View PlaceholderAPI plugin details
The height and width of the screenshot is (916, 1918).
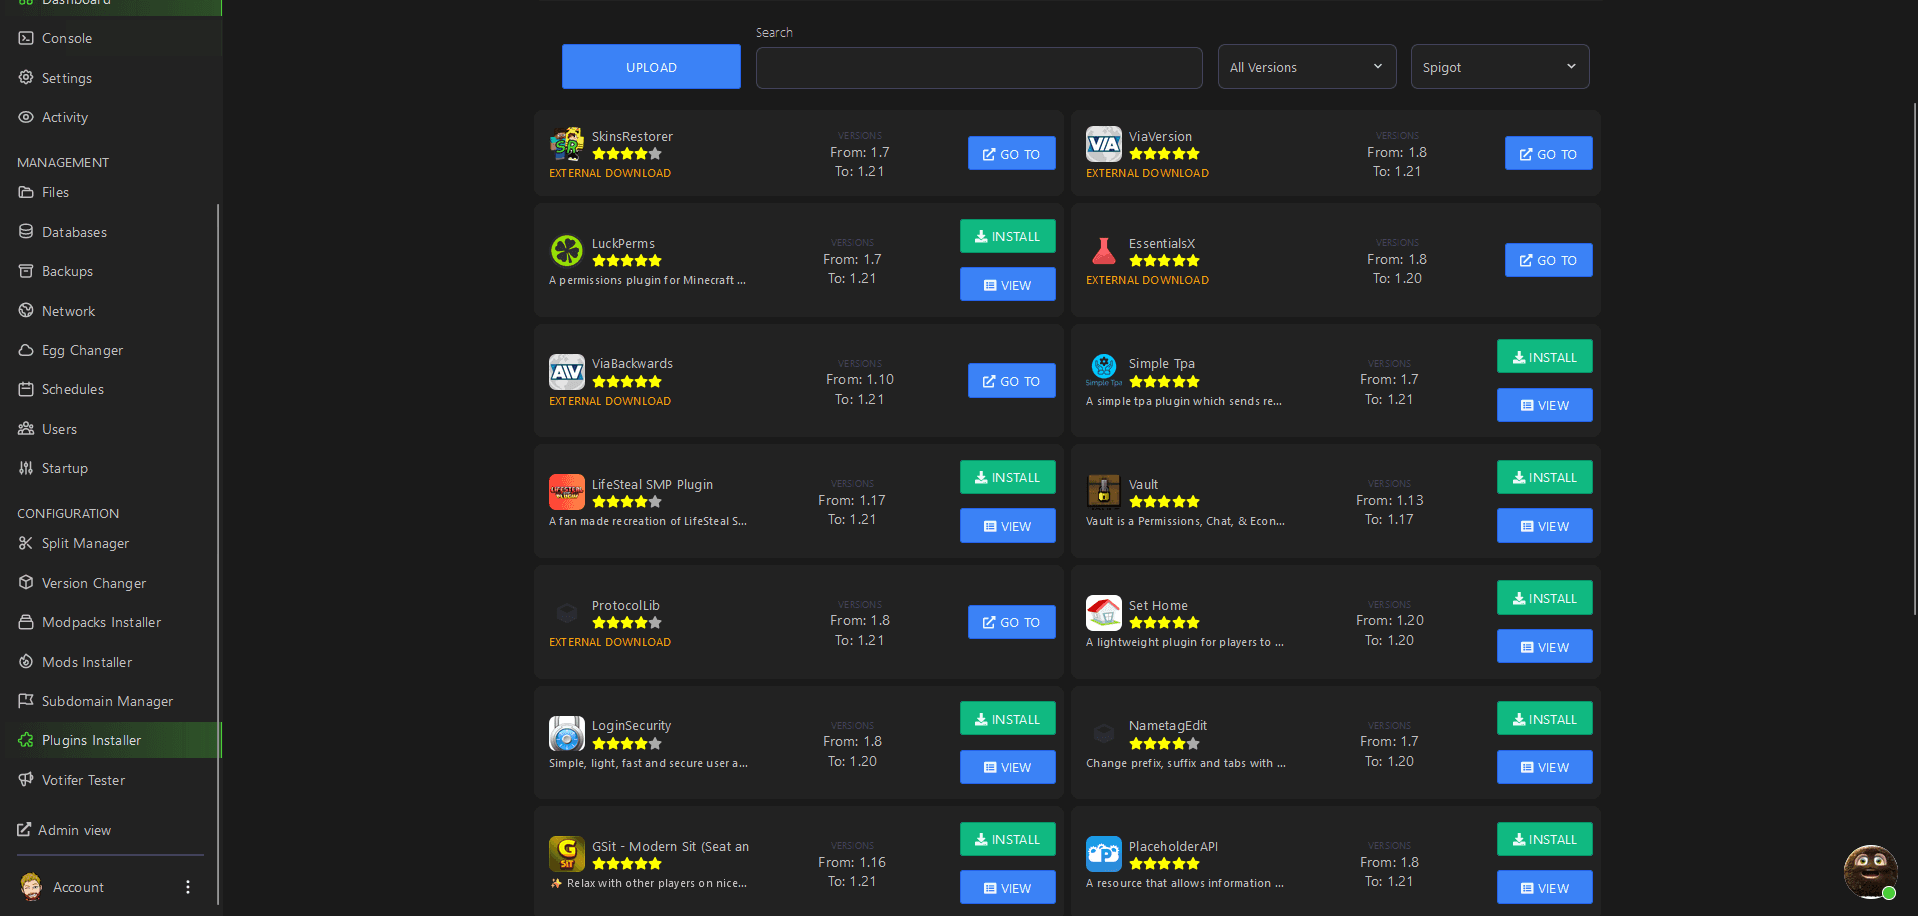pos(1545,888)
